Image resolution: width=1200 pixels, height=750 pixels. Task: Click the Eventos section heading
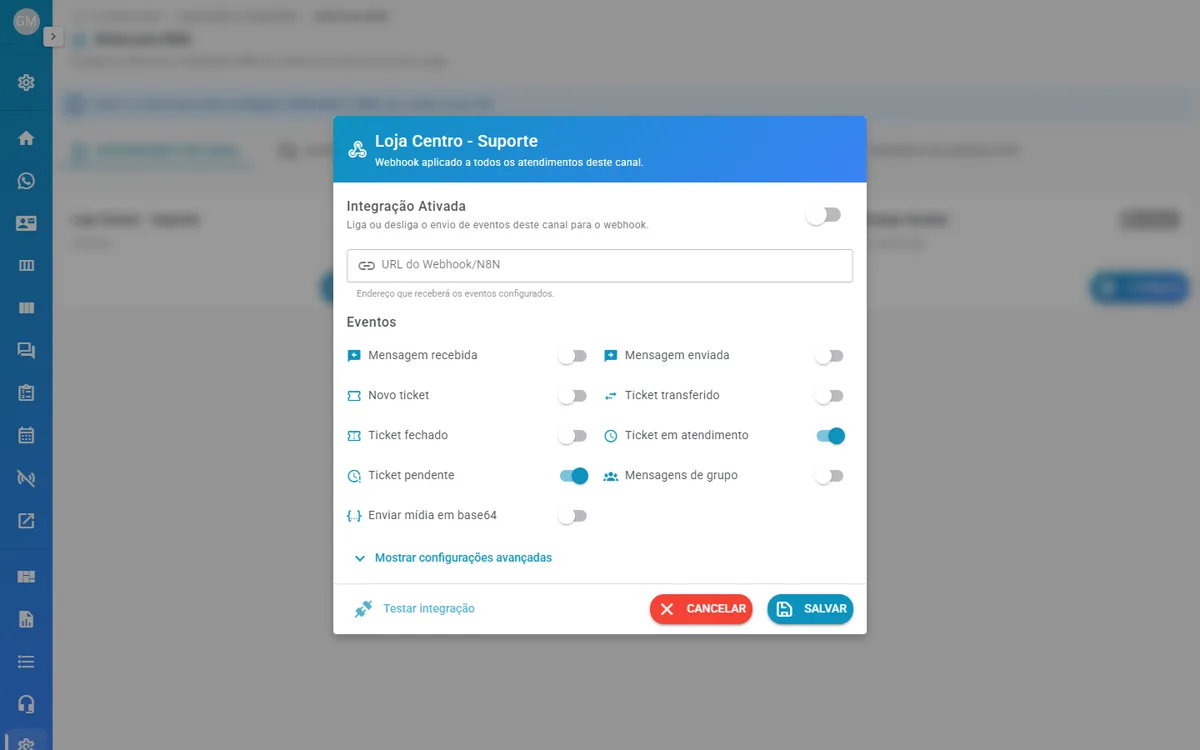tap(371, 322)
